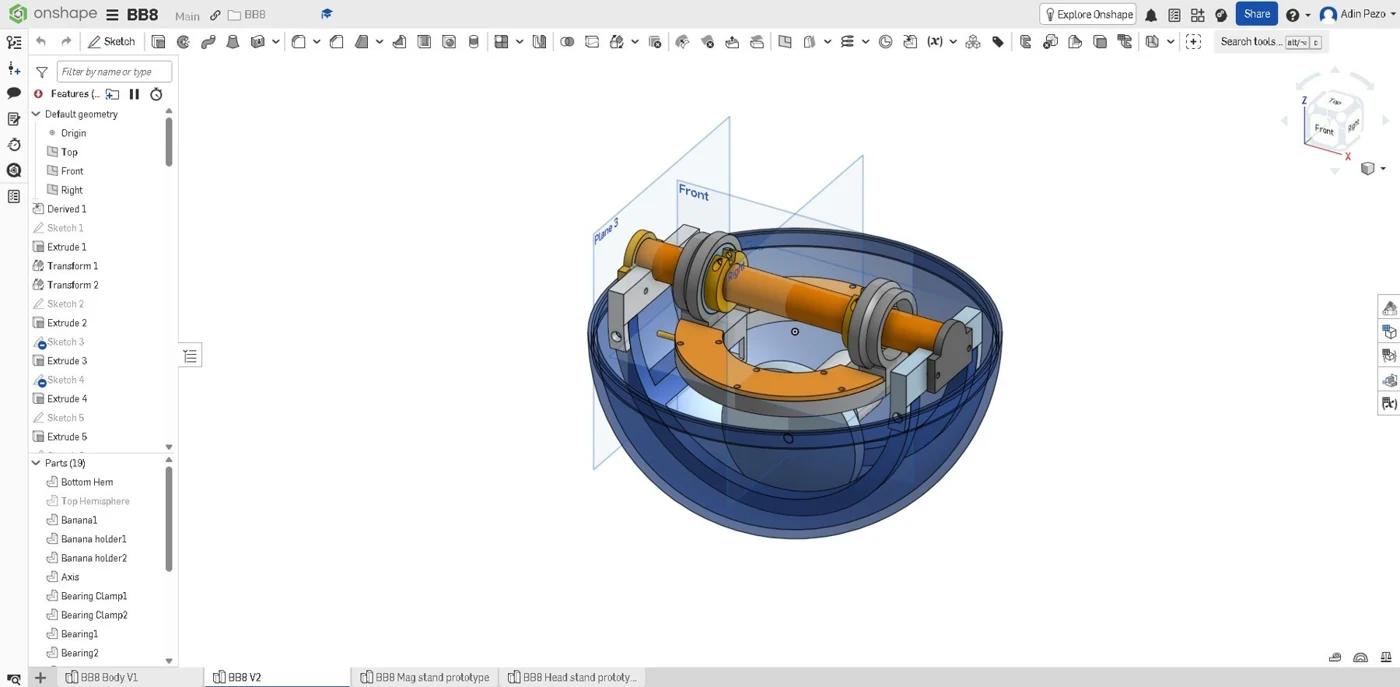Click the filter funnel icon
Image resolution: width=1400 pixels, height=687 pixels.
coord(42,72)
